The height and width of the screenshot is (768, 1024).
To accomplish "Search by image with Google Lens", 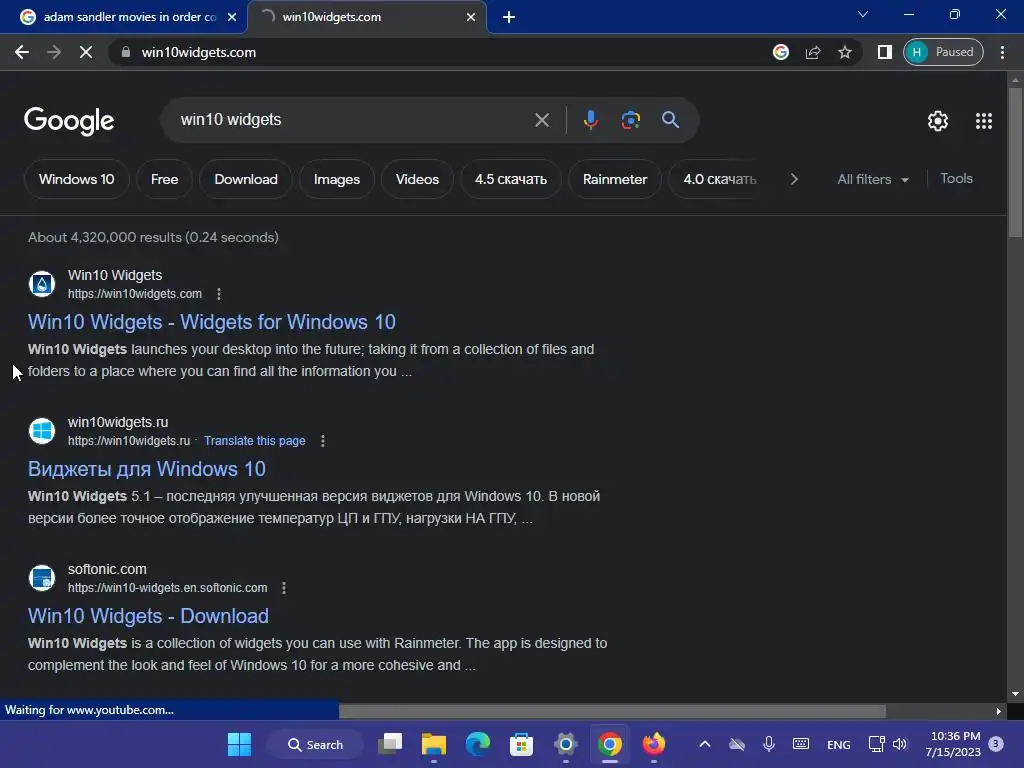I will 630,120.
